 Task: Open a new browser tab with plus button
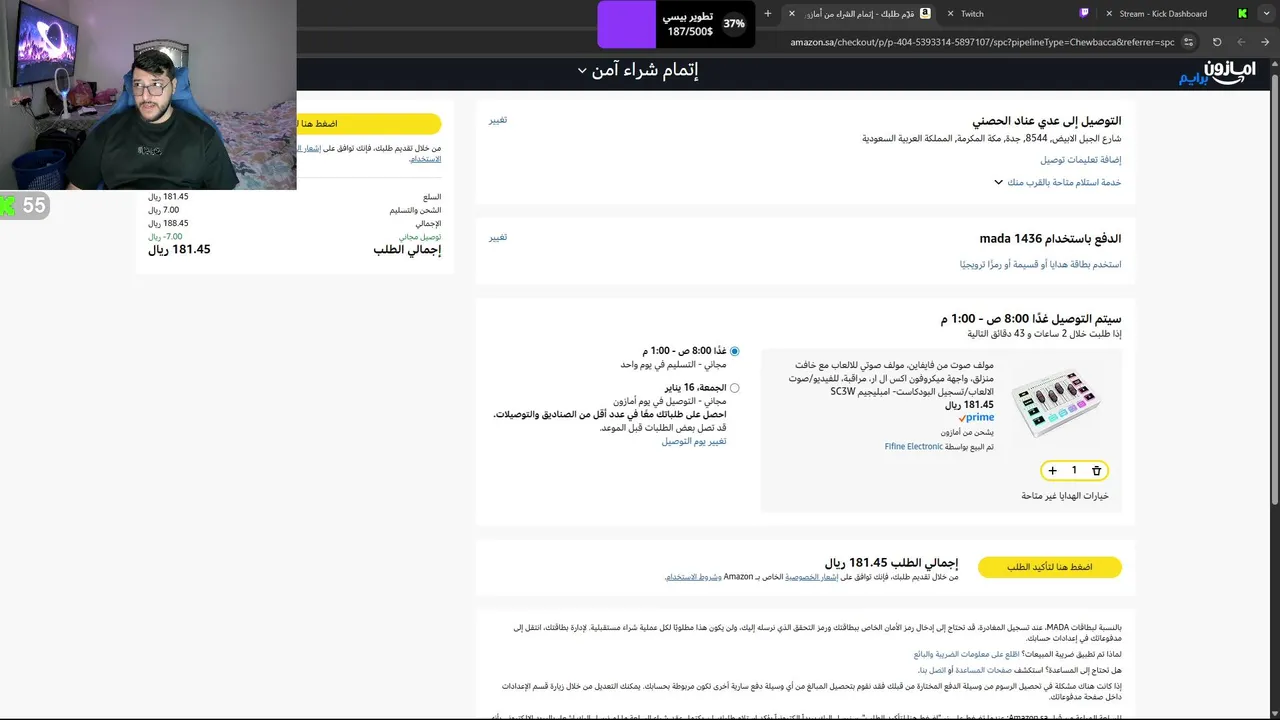click(768, 14)
